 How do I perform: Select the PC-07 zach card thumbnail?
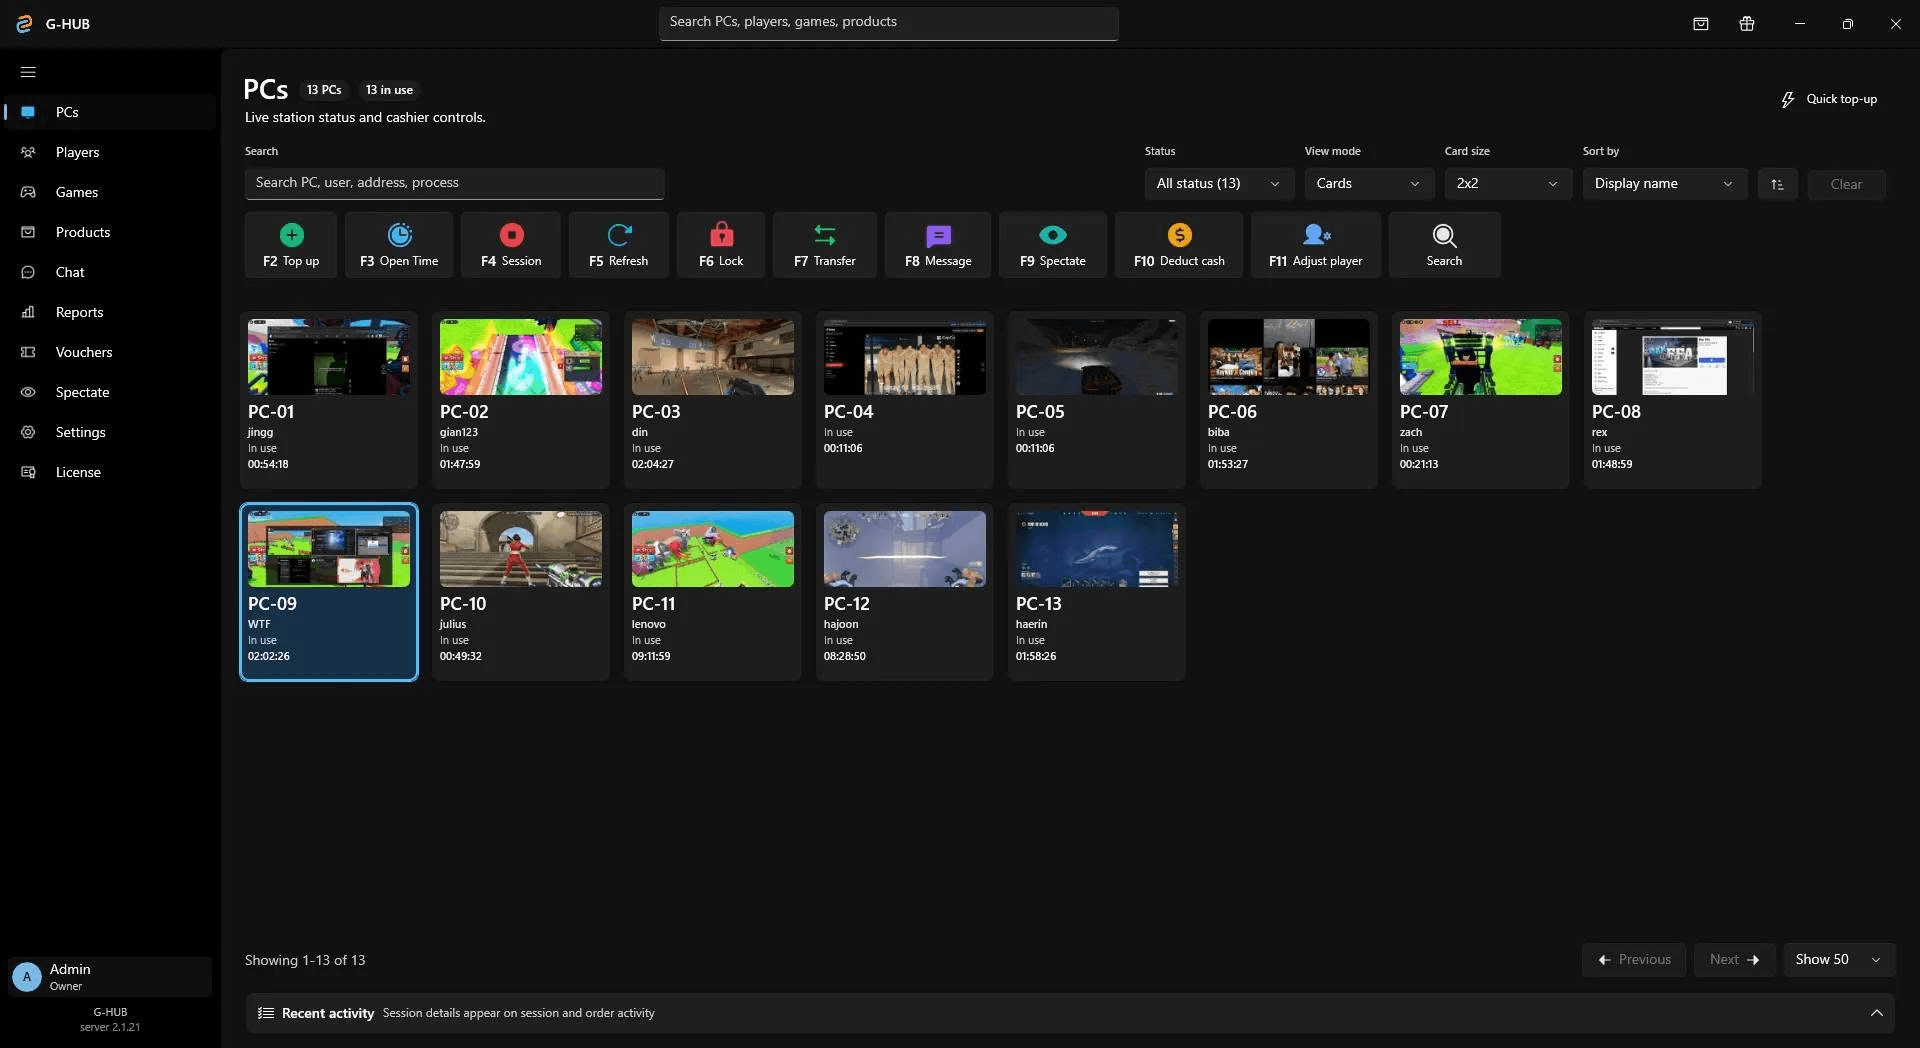[x=1481, y=357]
